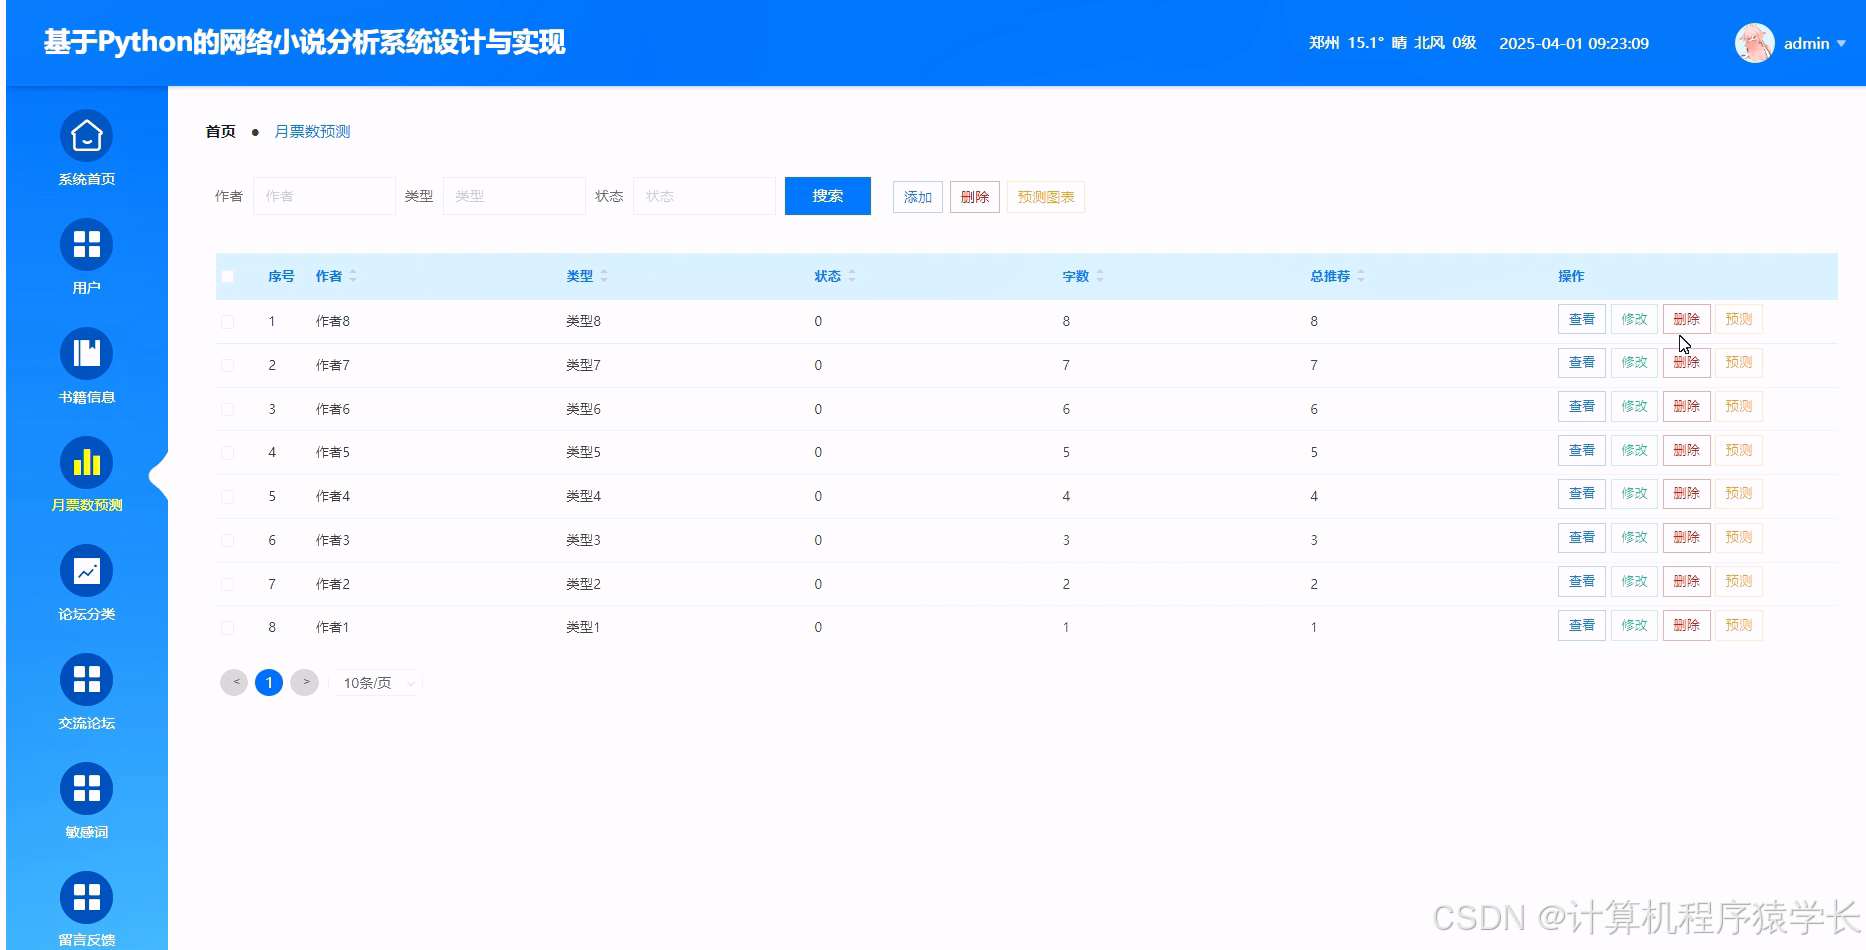This screenshot has width=1866, height=950.
Task: Check the row for 作者6
Action: (x=227, y=409)
